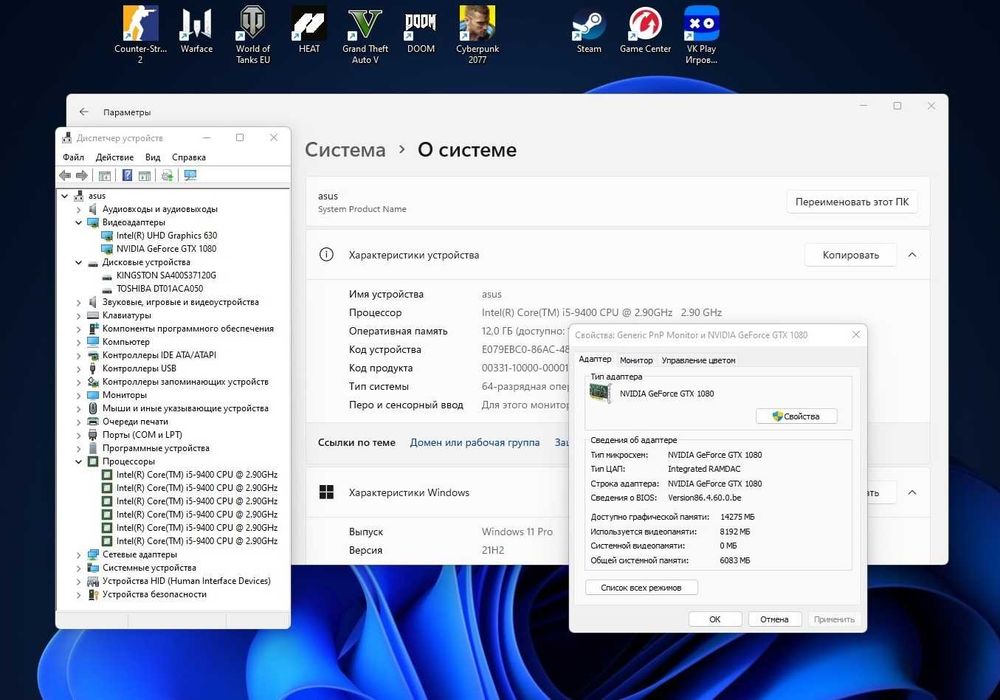This screenshot has height=700, width=1000.
Task: Collapse the Видеоадаптеры node
Action: (78, 222)
